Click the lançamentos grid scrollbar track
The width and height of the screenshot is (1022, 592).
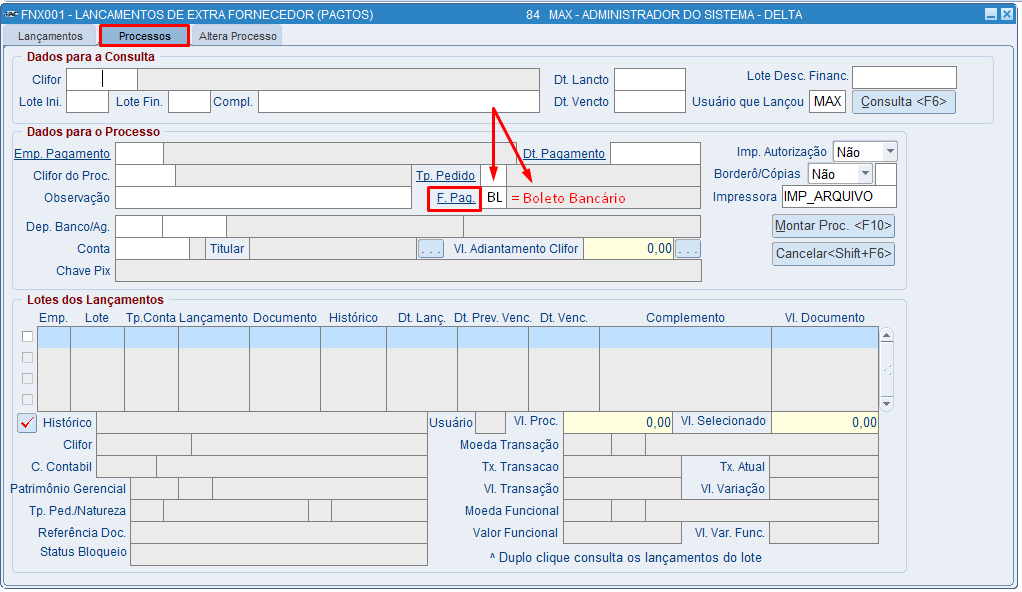[886, 370]
